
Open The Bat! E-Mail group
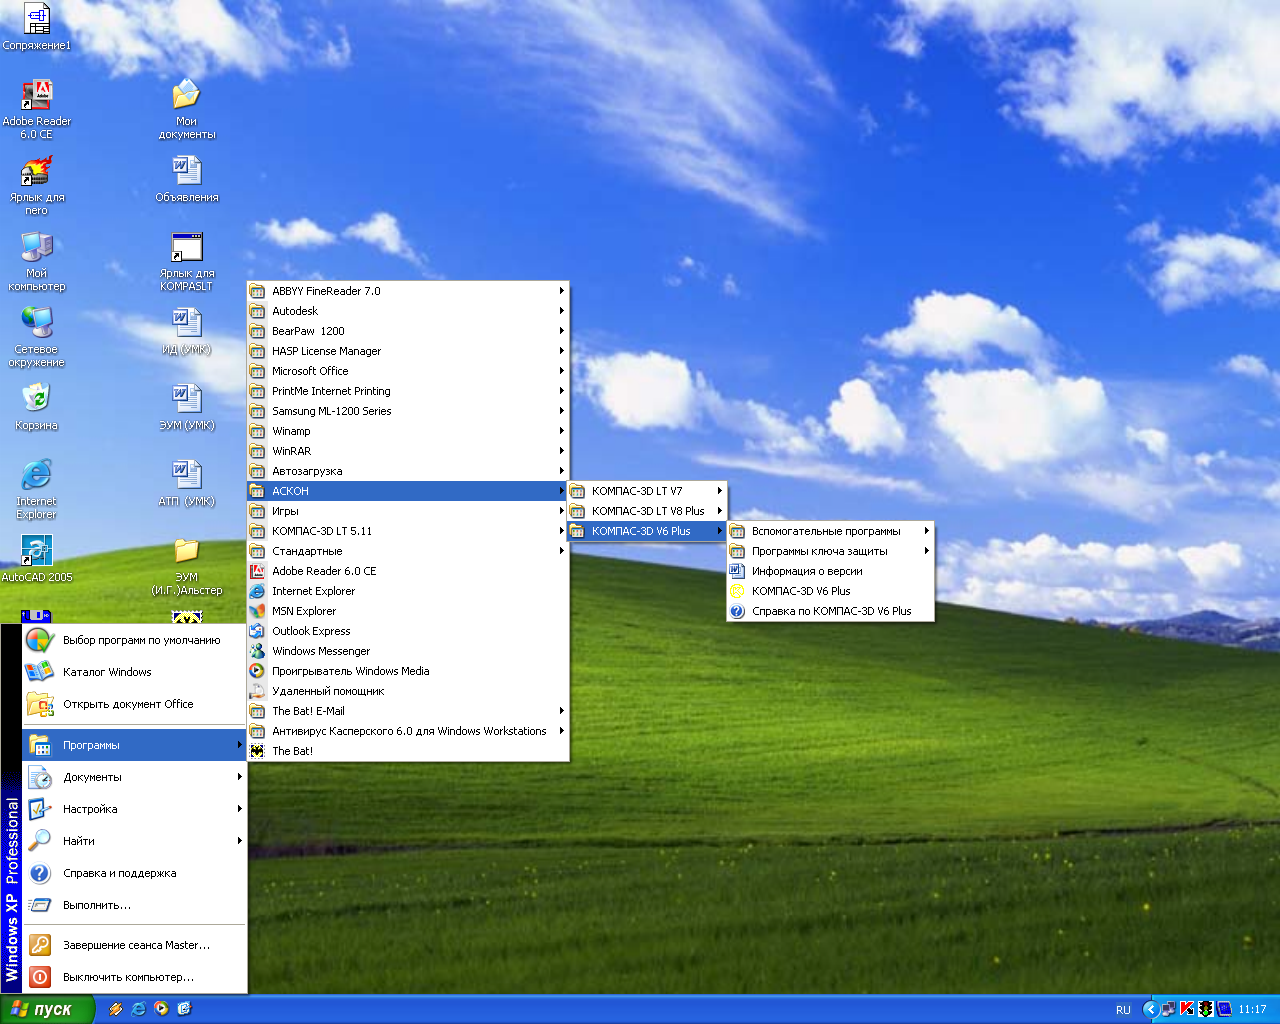[x=408, y=711]
